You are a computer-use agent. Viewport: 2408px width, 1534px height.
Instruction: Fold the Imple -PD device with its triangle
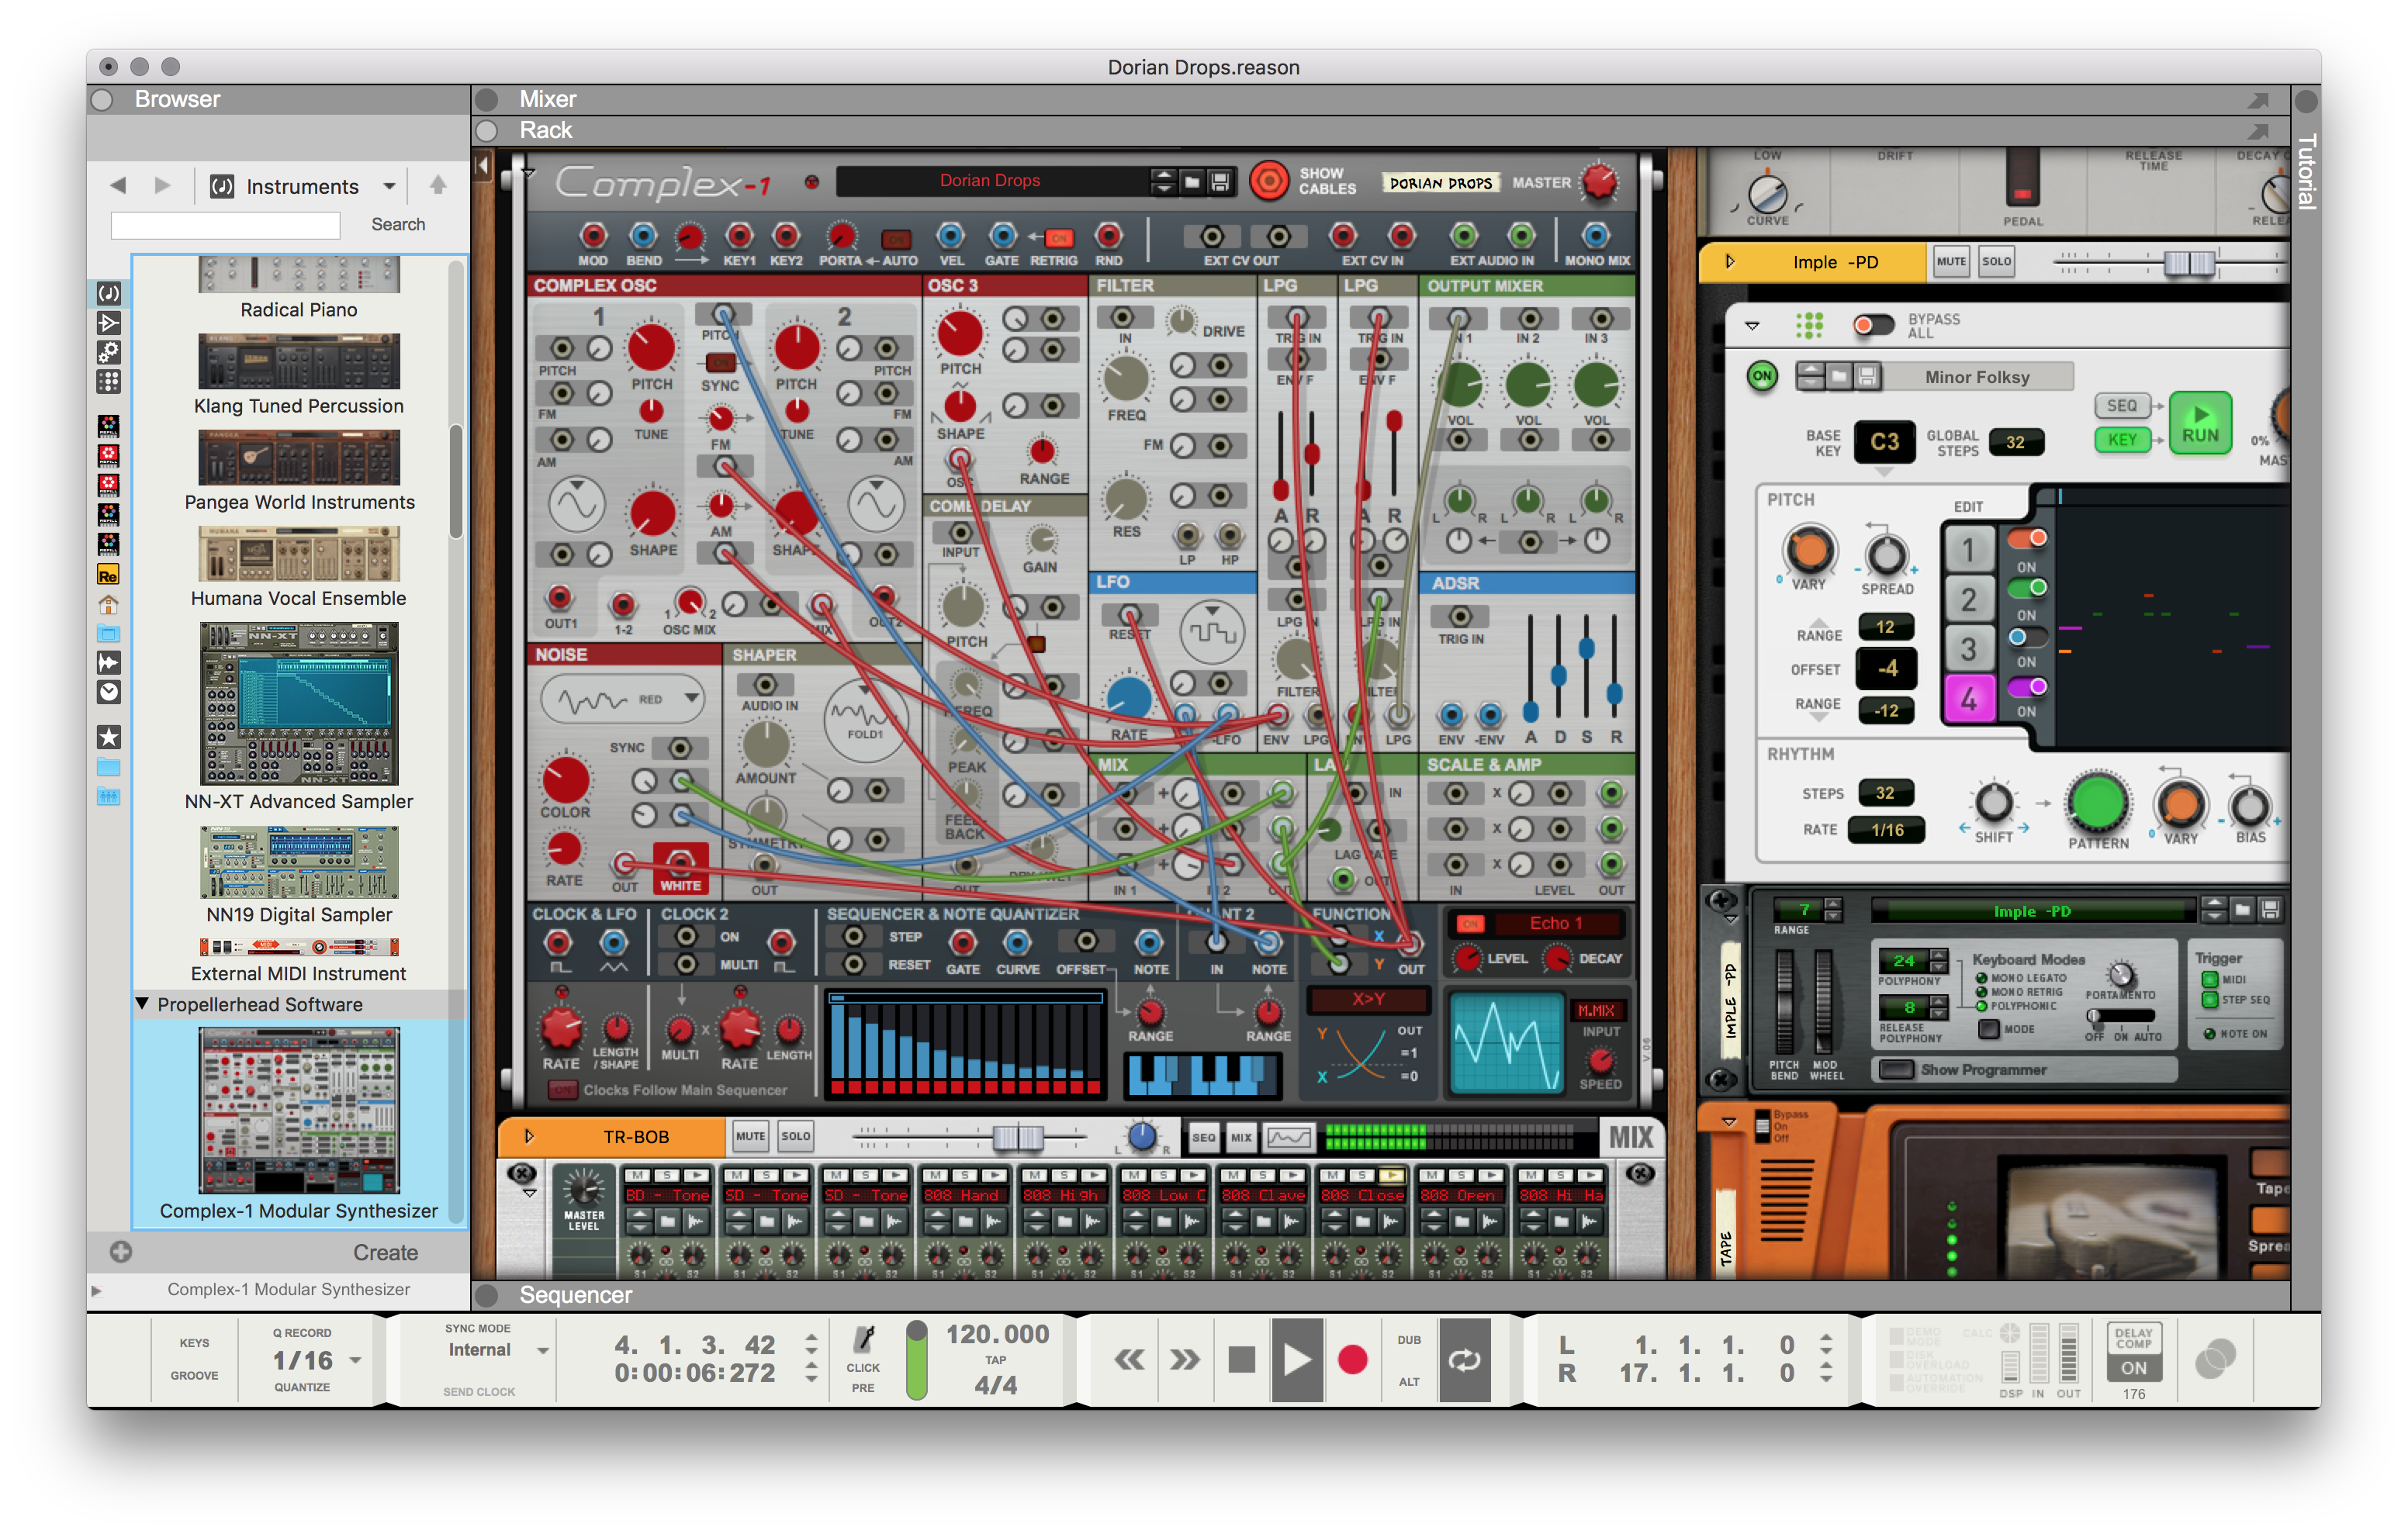pyautogui.click(x=1731, y=262)
